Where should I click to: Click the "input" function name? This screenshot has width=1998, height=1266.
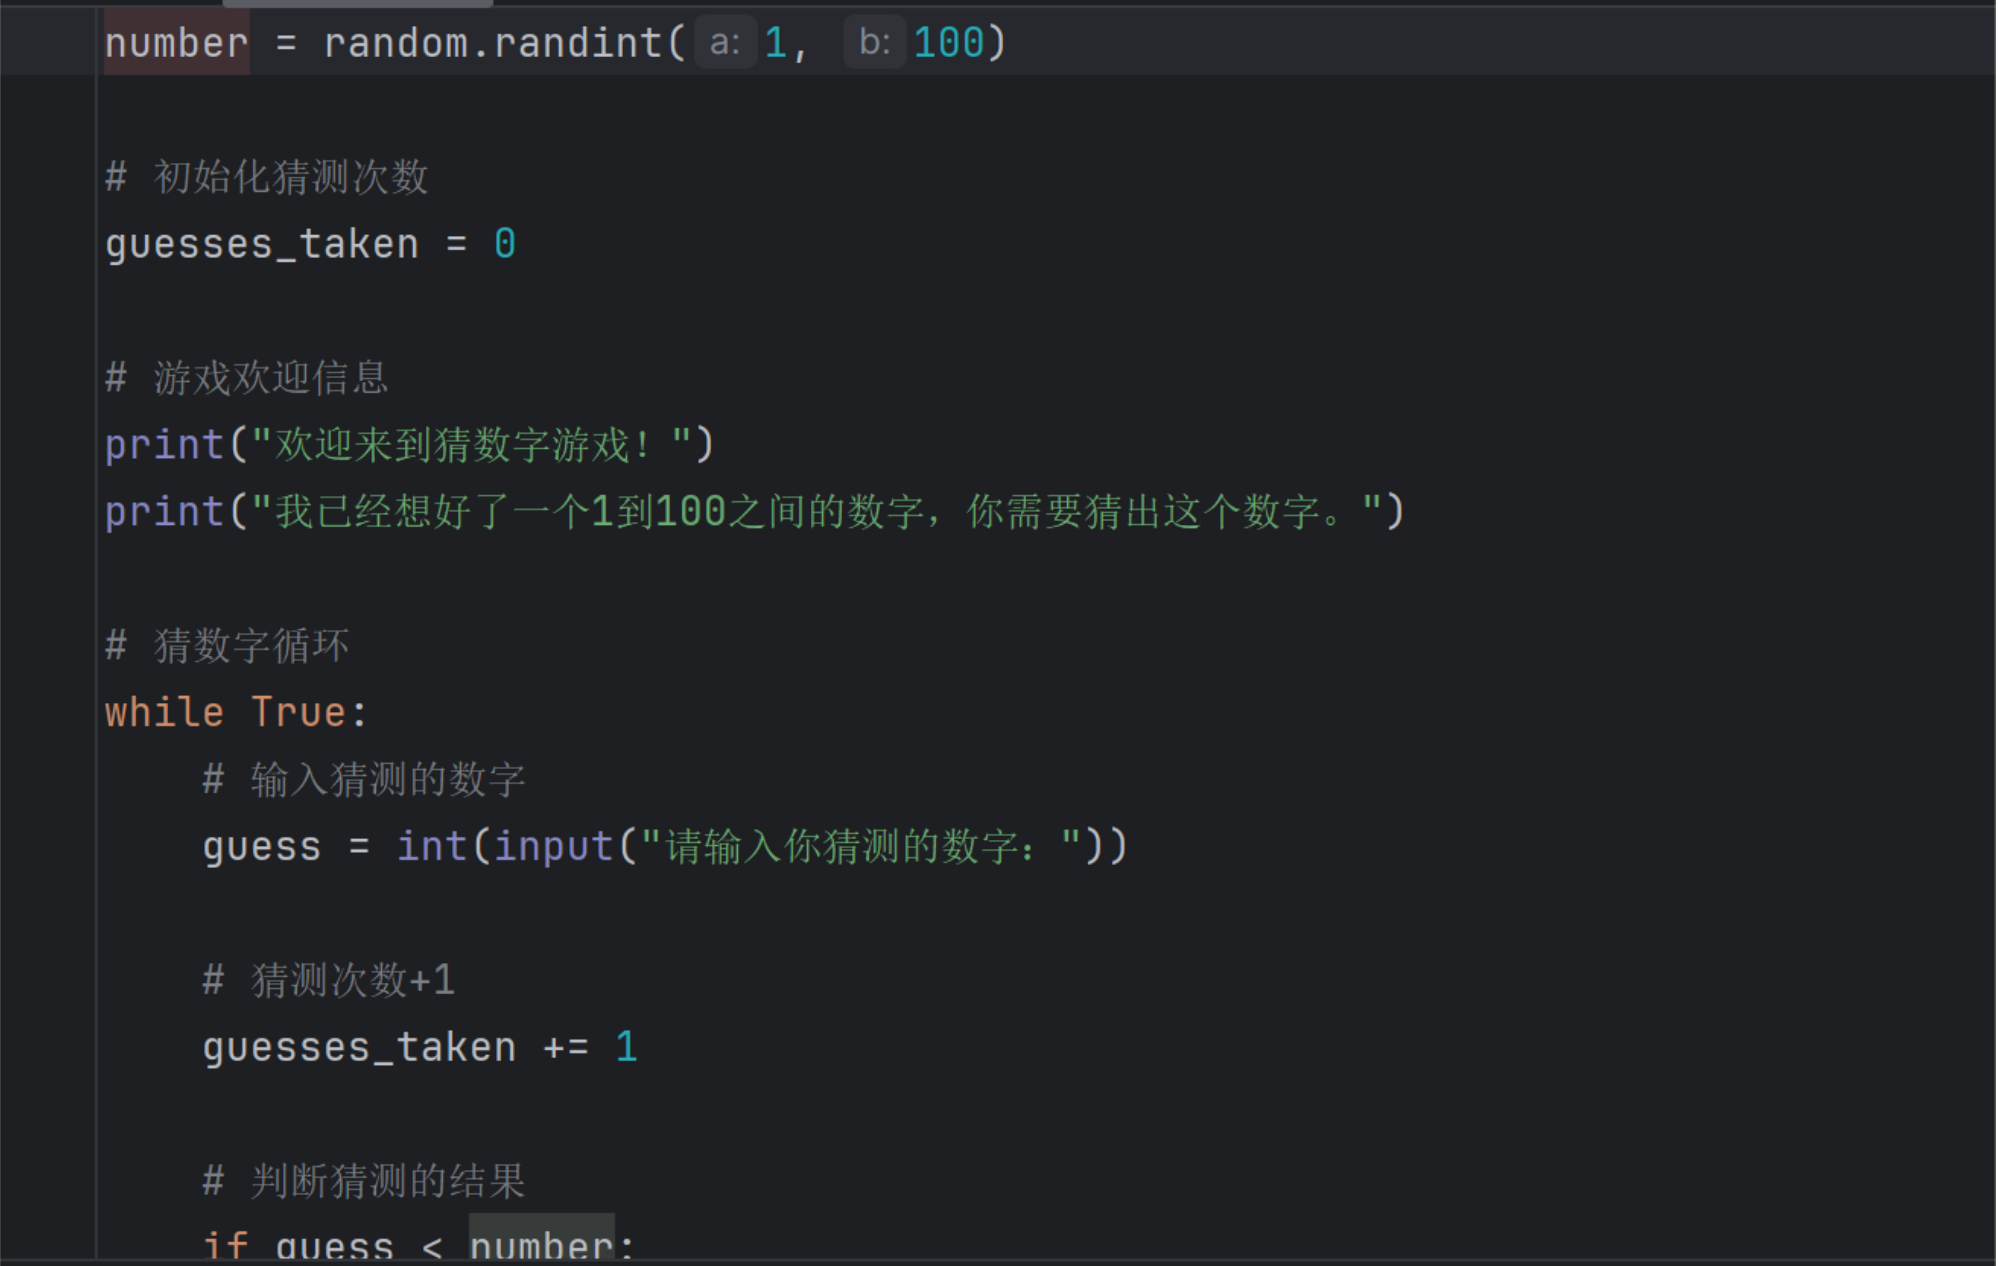(x=554, y=847)
